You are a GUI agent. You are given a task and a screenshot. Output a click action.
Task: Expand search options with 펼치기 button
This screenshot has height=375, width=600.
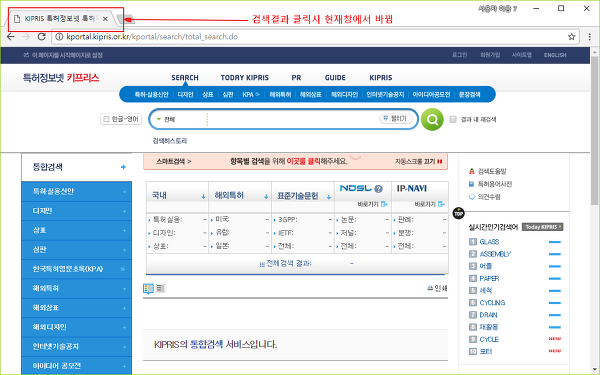click(396, 119)
